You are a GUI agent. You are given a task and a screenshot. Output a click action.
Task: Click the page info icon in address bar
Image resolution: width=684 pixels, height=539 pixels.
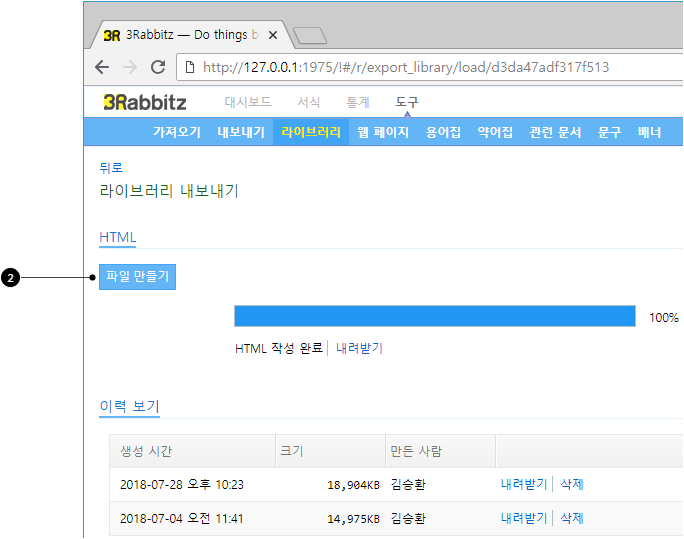(x=190, y=67)
